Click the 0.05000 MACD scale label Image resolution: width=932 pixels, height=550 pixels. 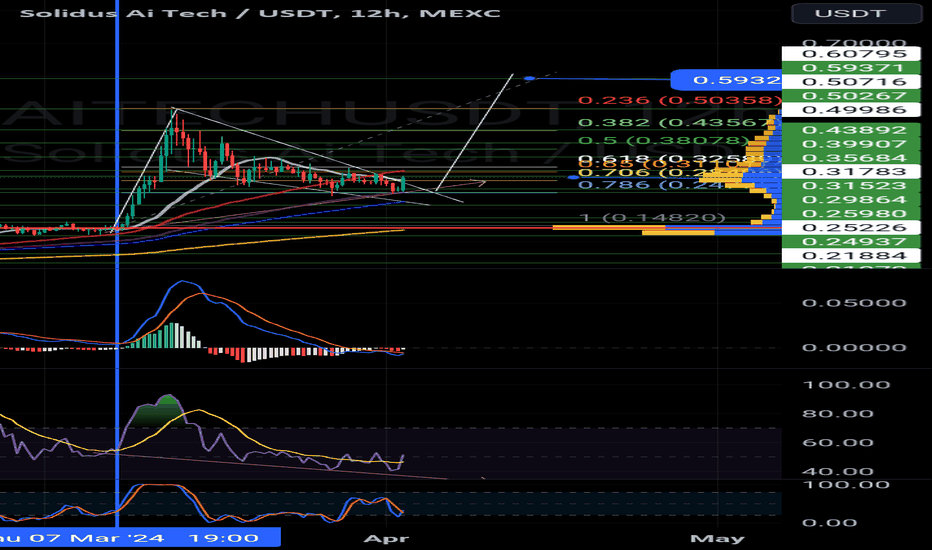coord(854,303)
